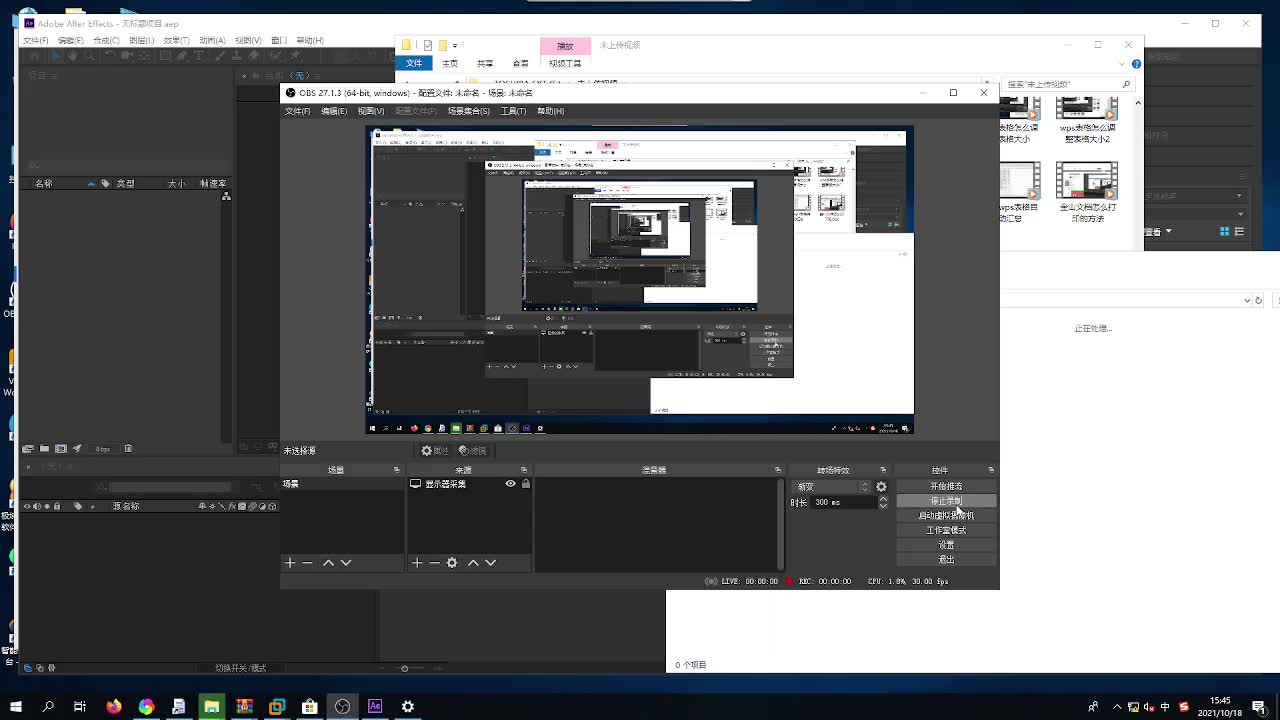Open the Mixer panel menu icon

click(x=779, y=469)
